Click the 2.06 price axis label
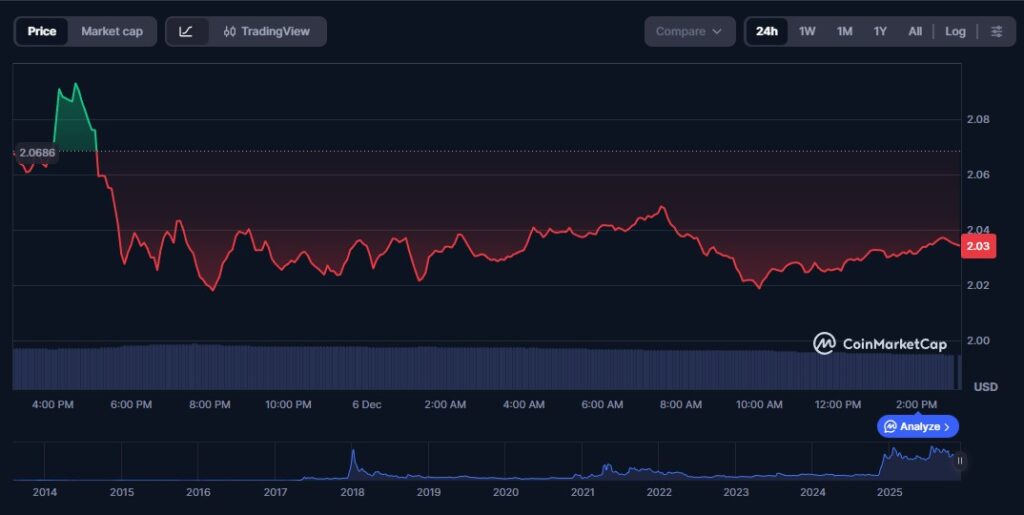The width and height of the screenshot is (1024, 515). click(978, 175)
